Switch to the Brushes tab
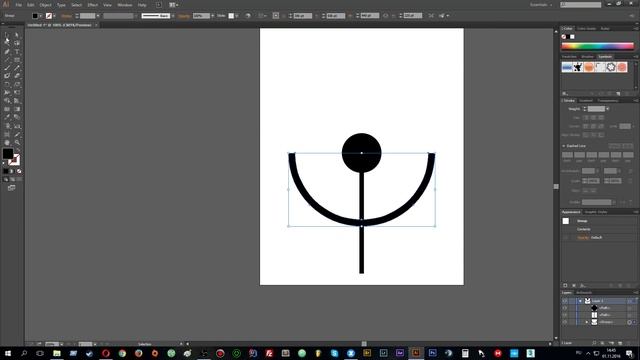 [x=587, y=56]
